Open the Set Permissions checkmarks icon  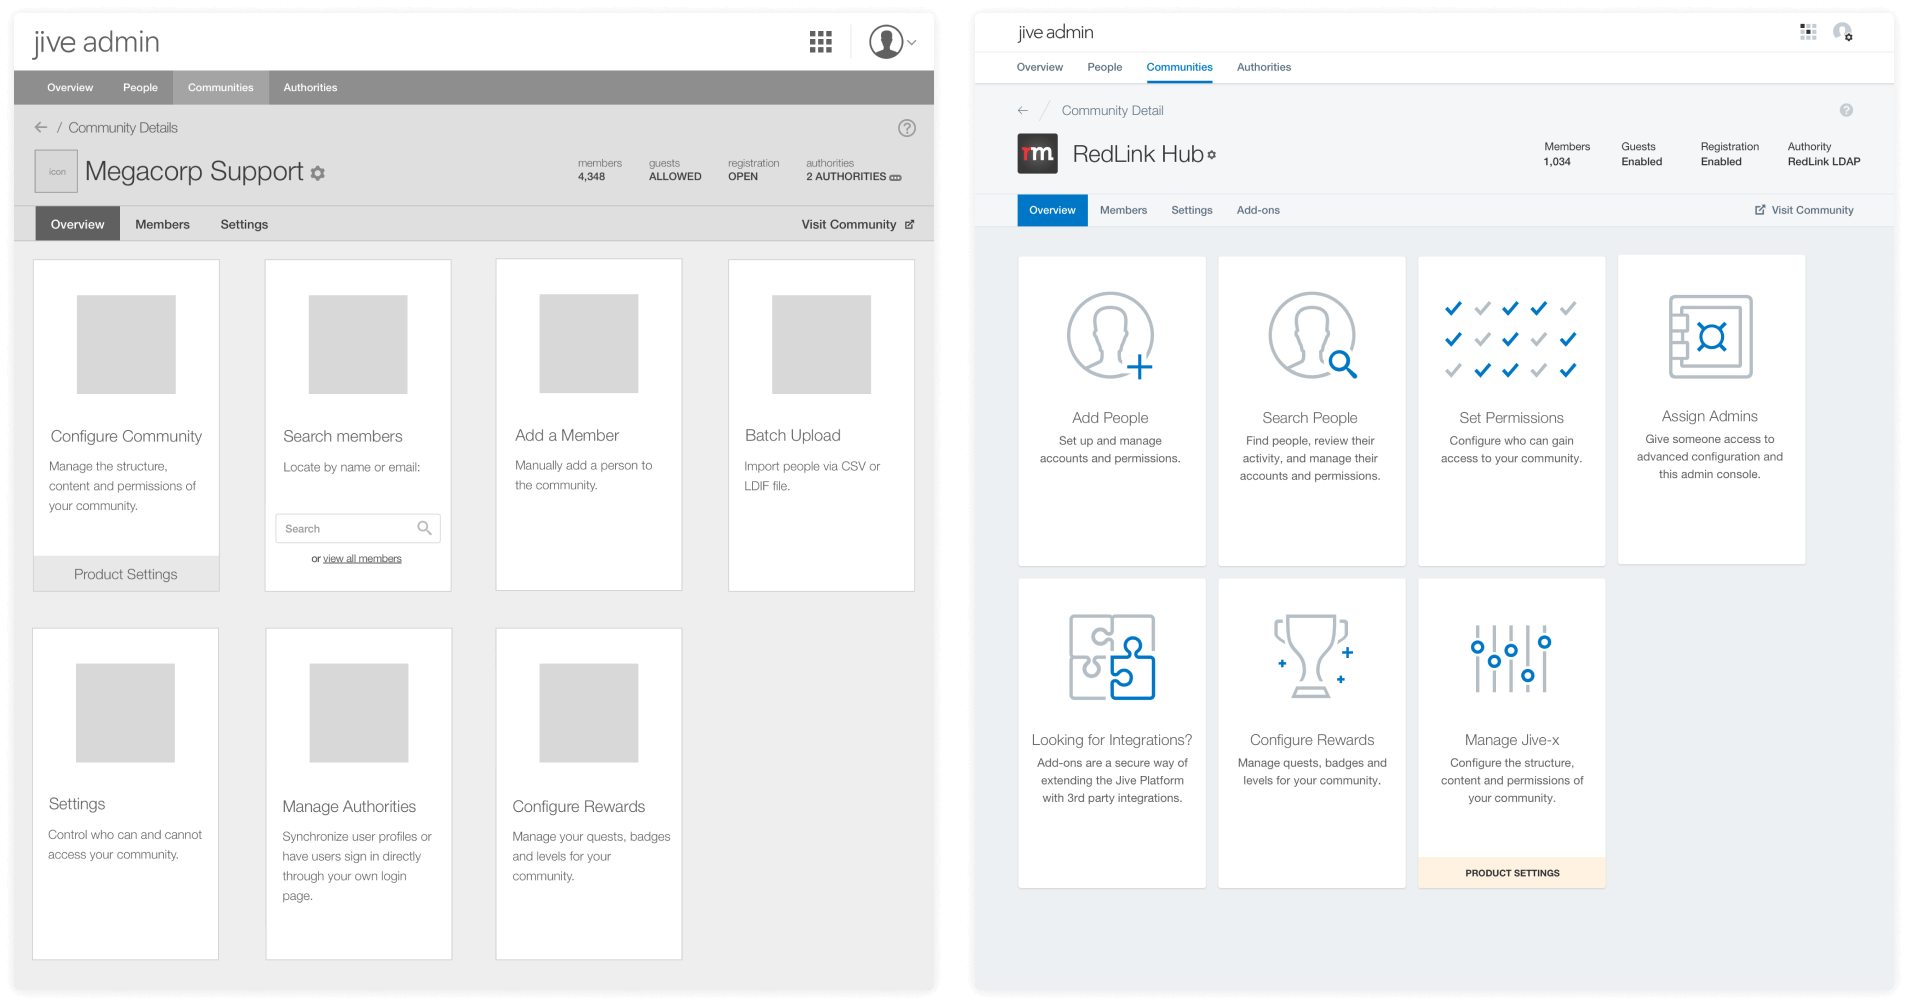(x=1510, y=339)
